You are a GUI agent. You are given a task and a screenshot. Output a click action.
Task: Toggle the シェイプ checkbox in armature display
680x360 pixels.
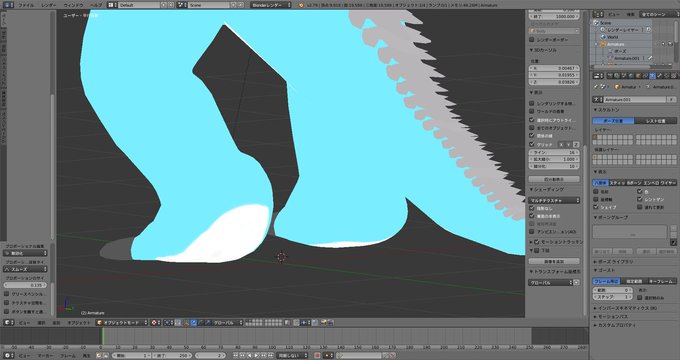(595, 207)
